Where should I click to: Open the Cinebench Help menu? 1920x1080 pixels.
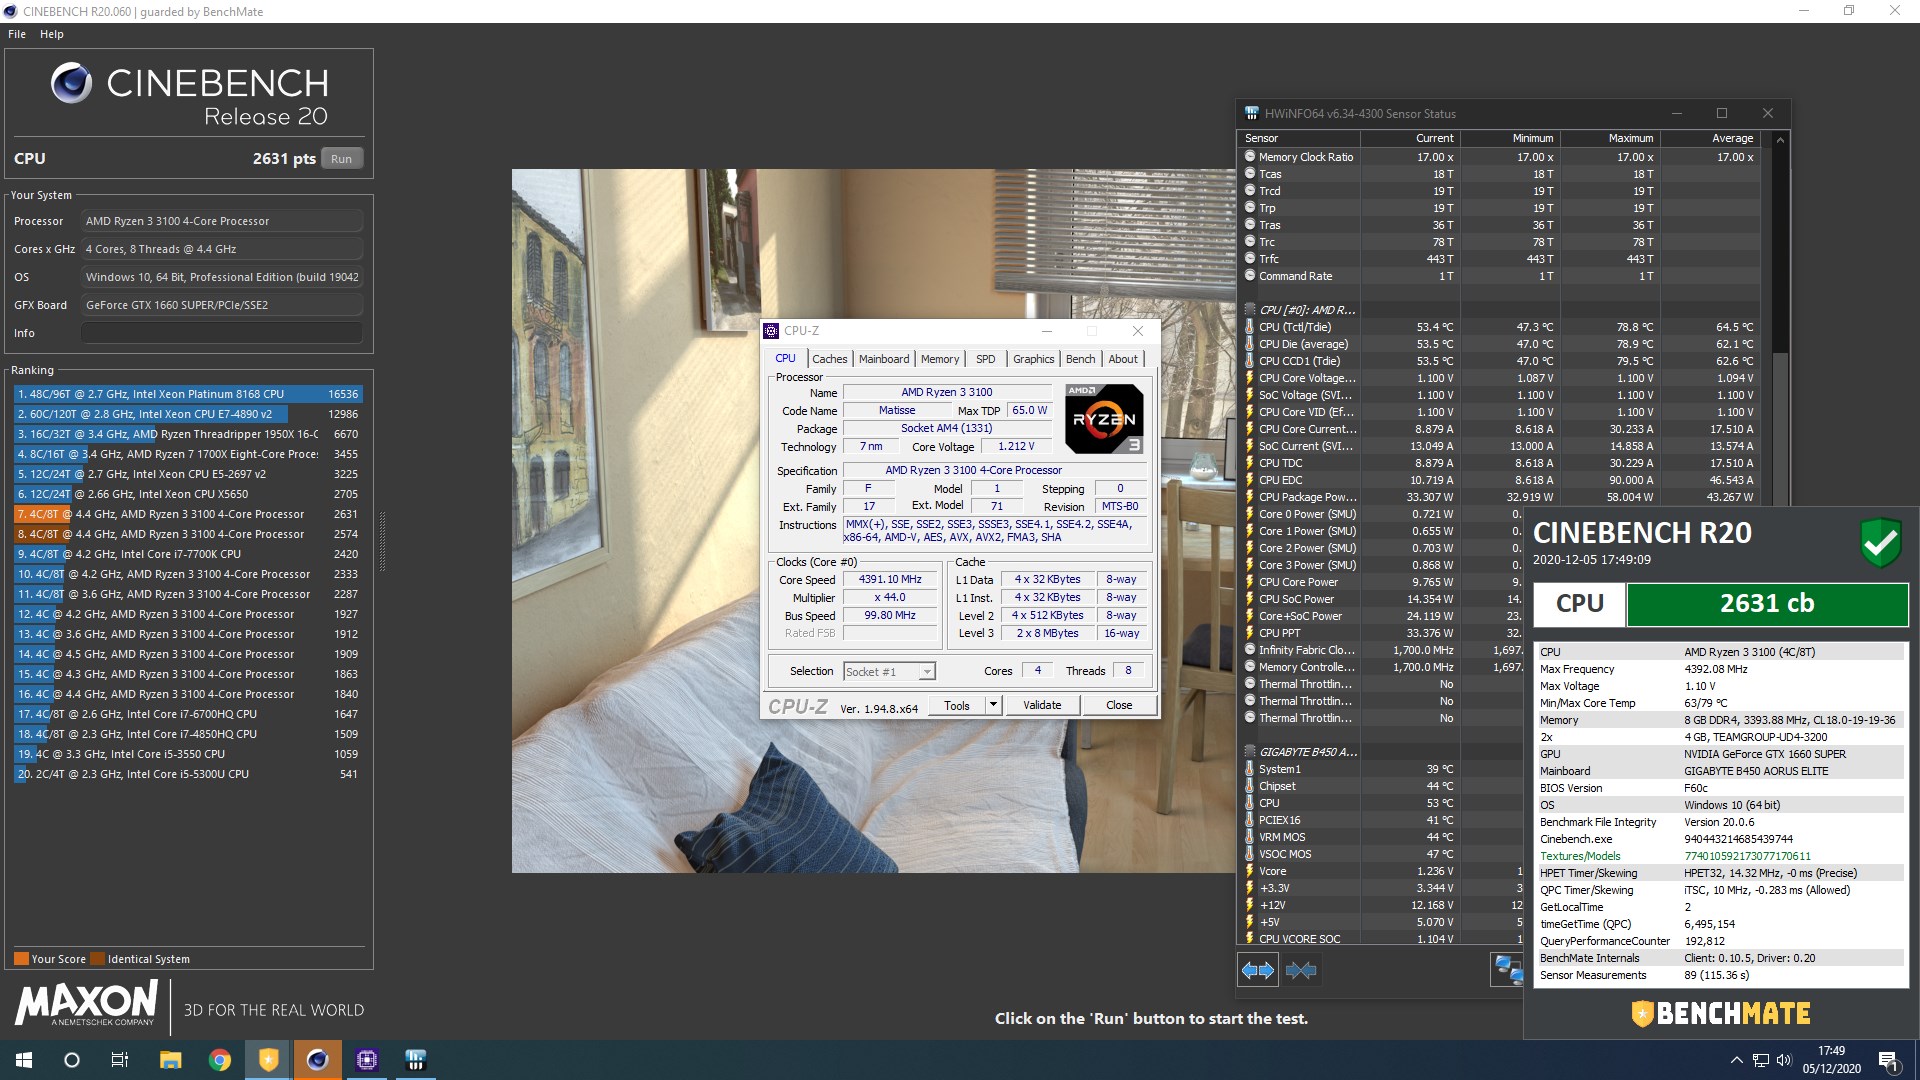click(x=52, y=34)
